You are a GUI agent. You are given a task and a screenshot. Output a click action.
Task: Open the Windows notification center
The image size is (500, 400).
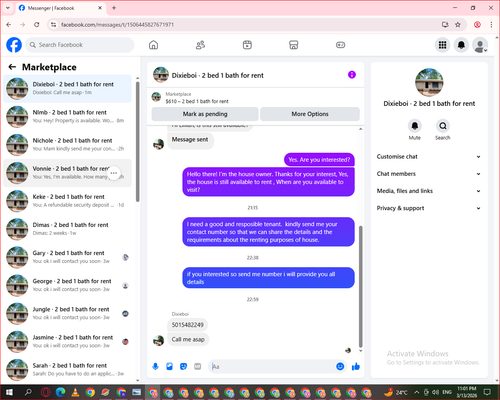487,392
